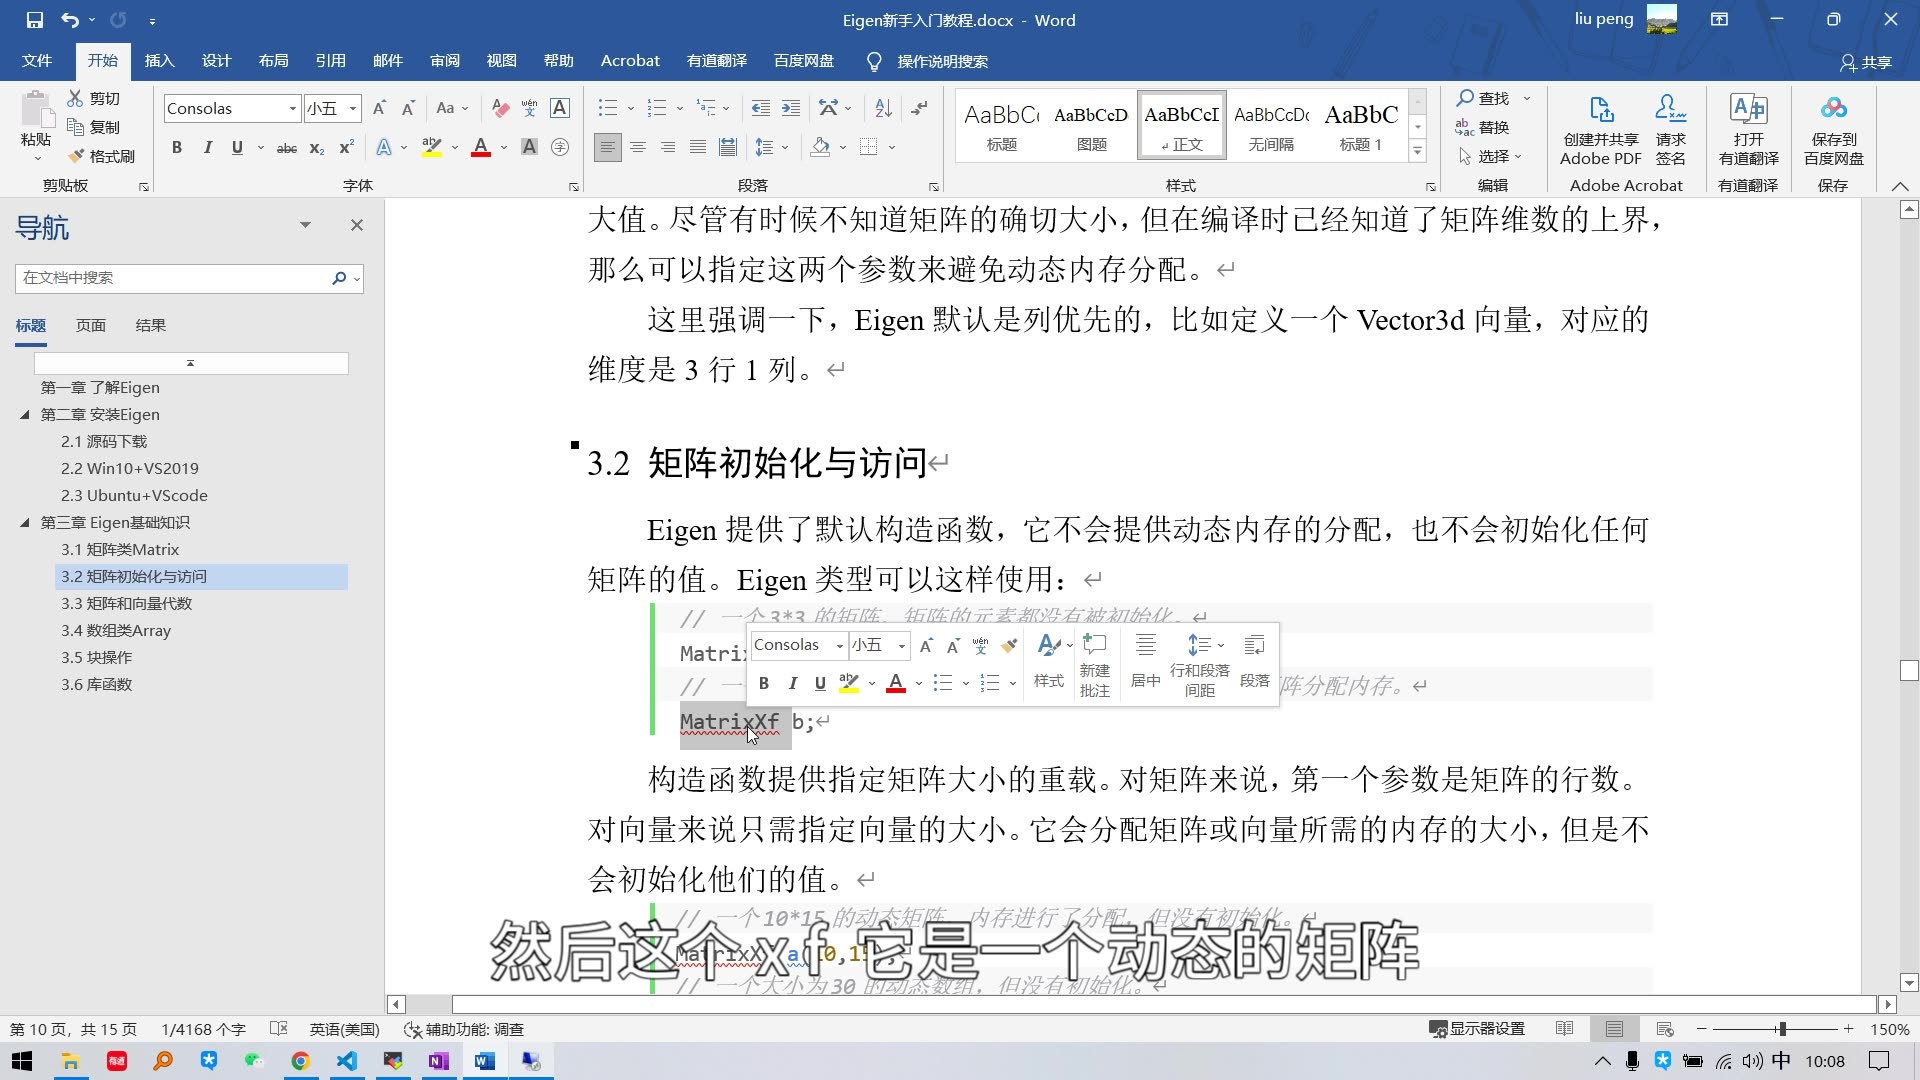Open the navigation pane options dropdown arrow
The width and height of the screenshot is (1920, 1080).
click(305, 225)
